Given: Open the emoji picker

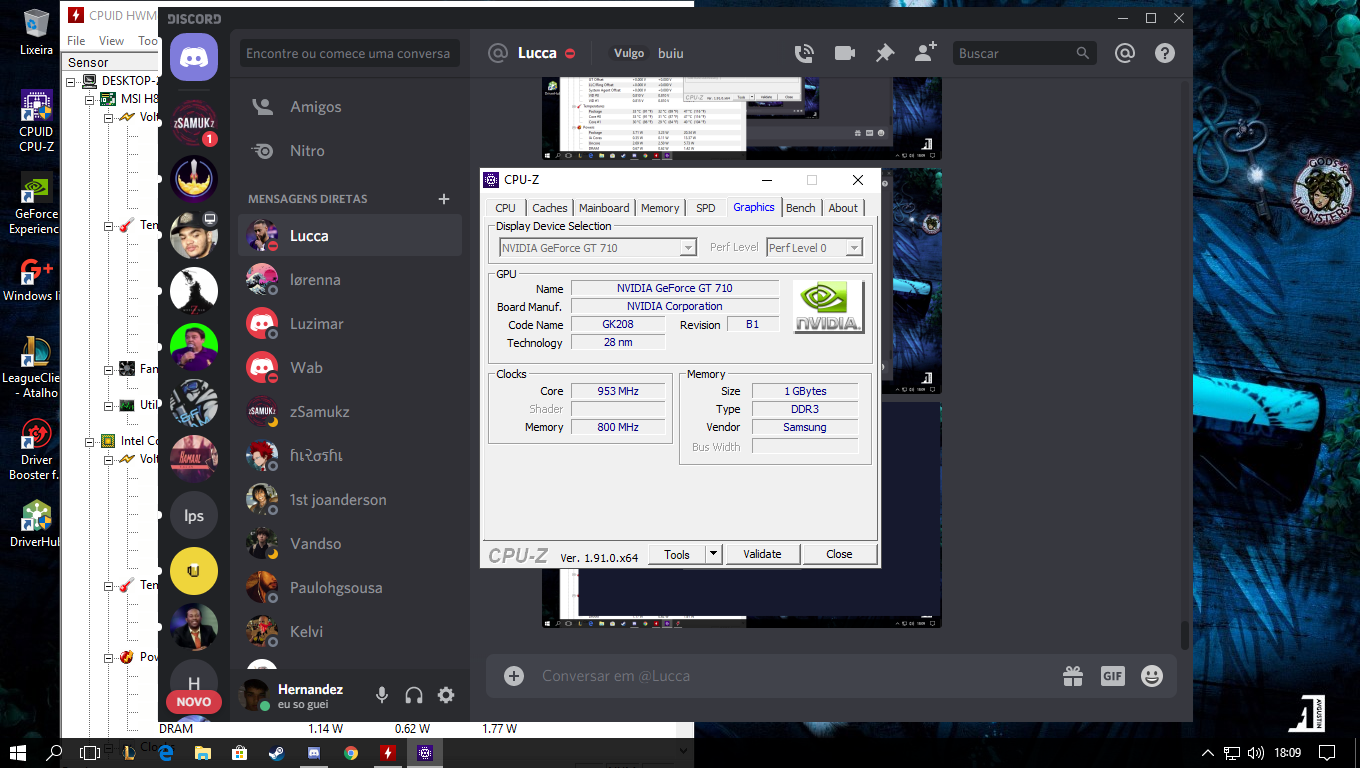Looking at the screenshot, I should [1152, 676].
